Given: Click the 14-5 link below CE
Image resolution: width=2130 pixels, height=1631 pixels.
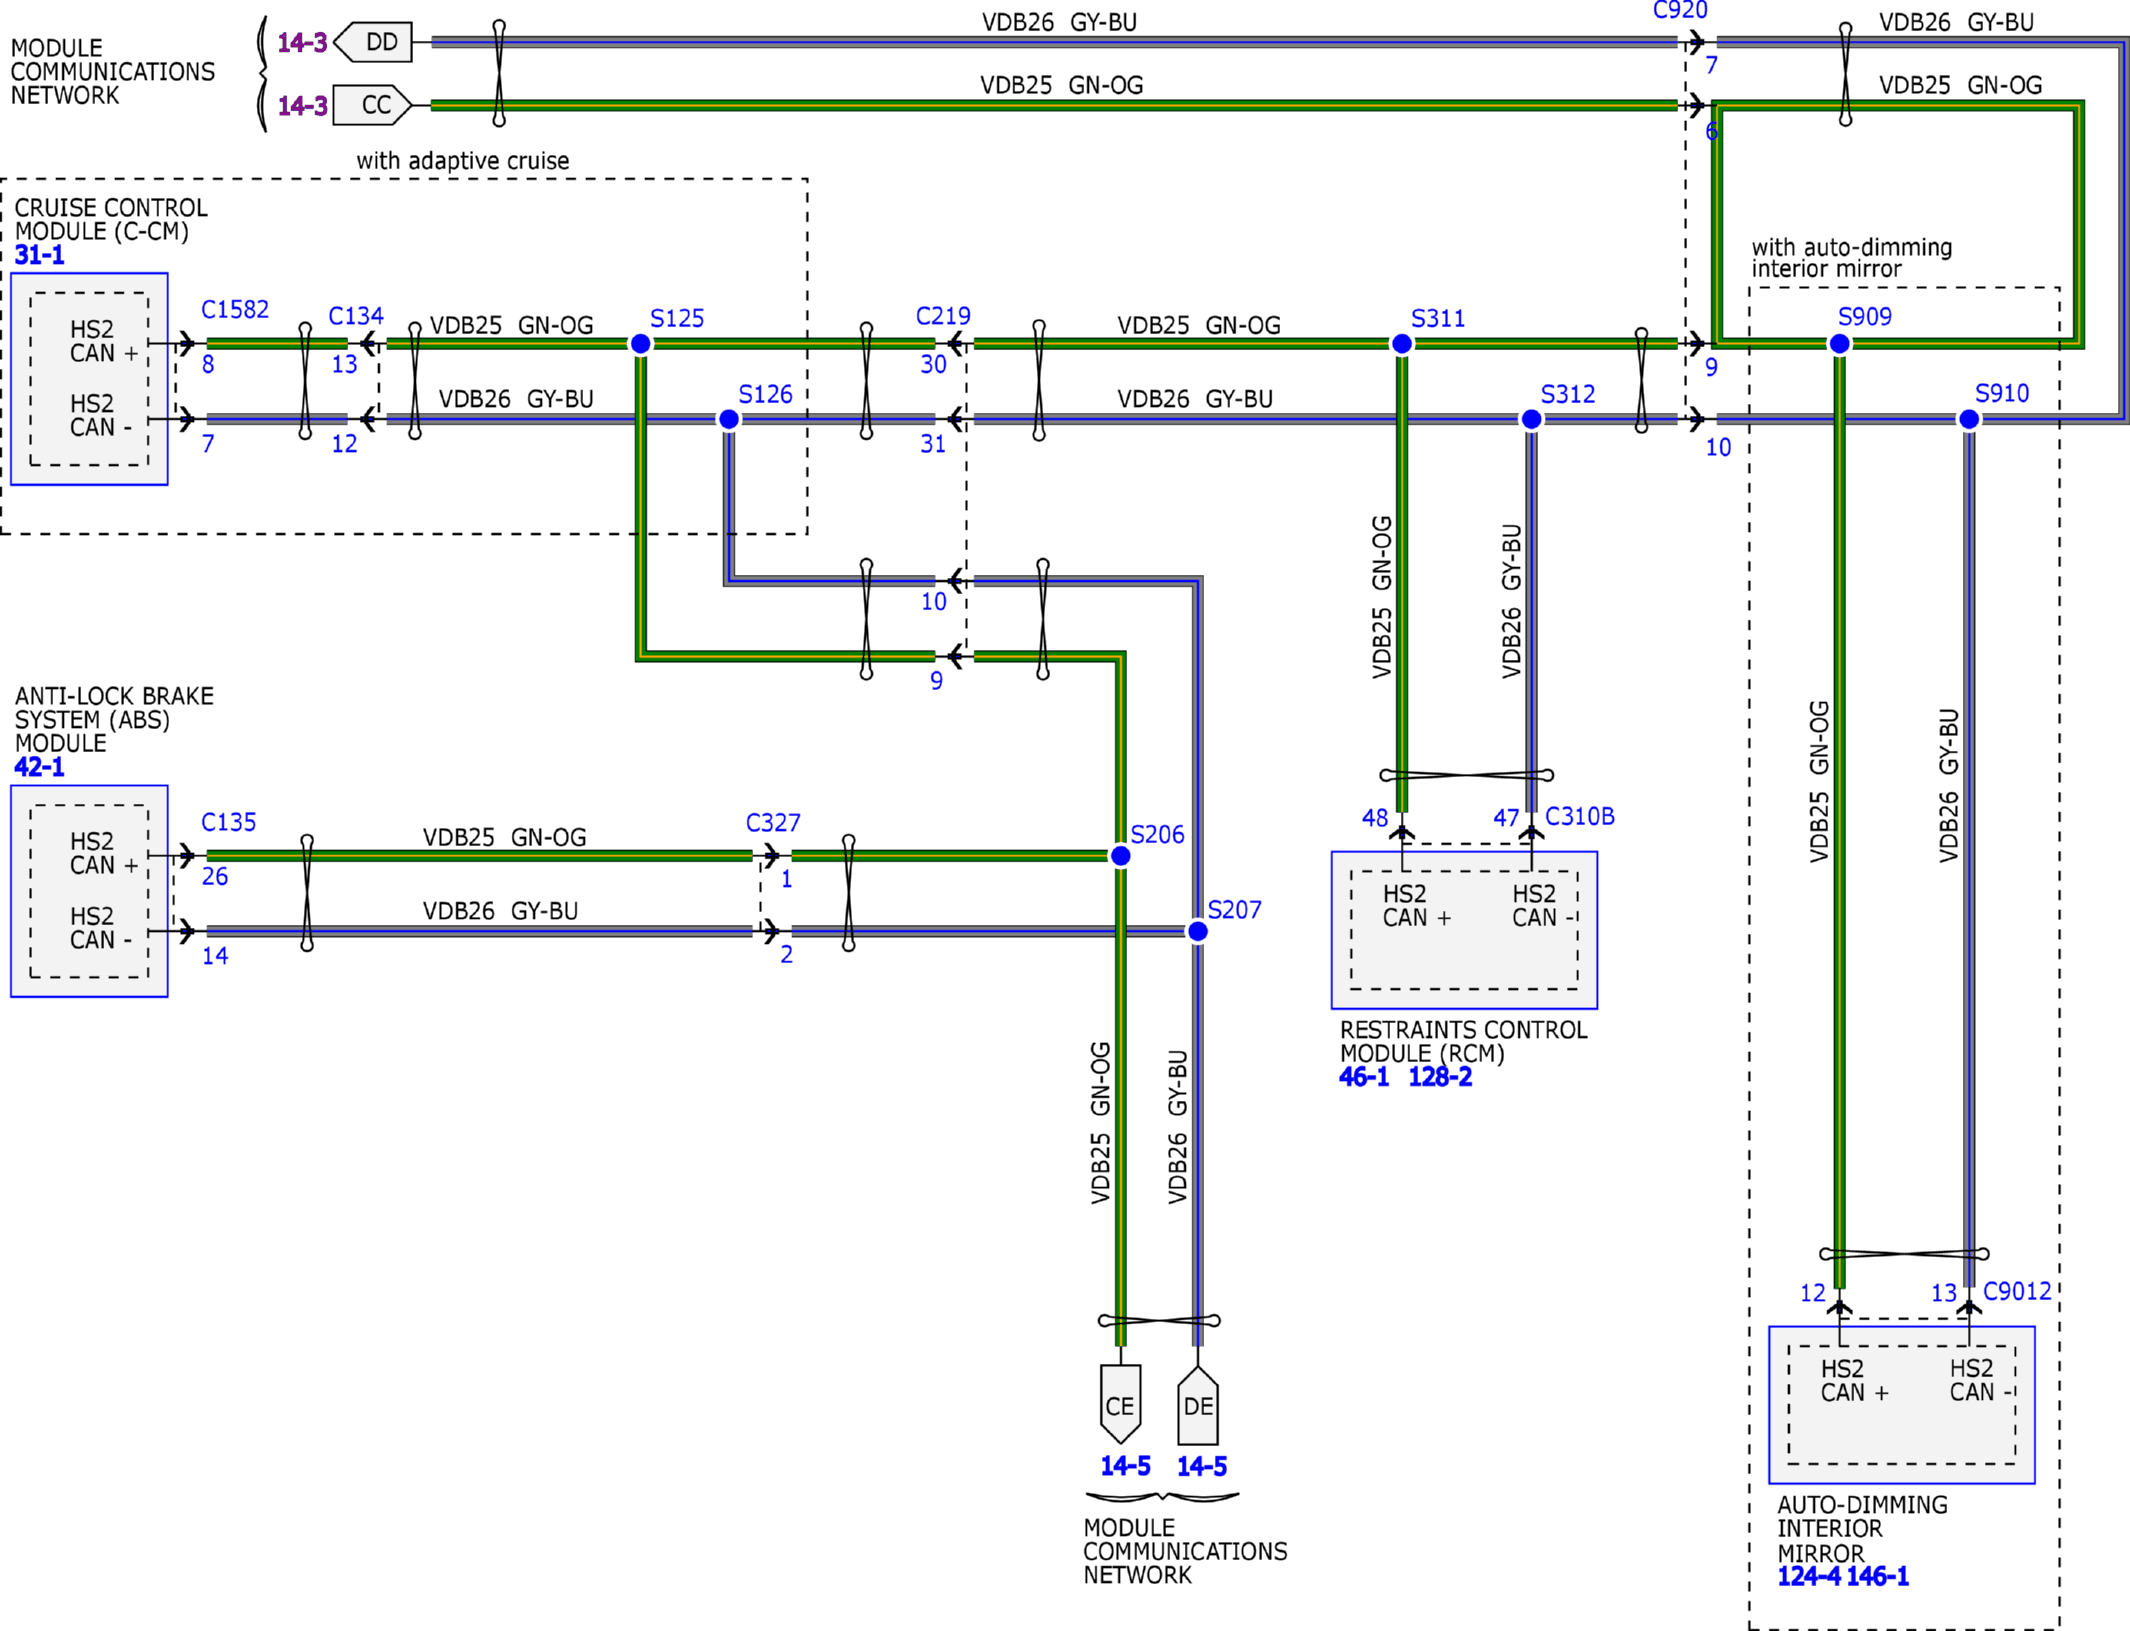Looking at the screenshot, I should (1125, 1466).
